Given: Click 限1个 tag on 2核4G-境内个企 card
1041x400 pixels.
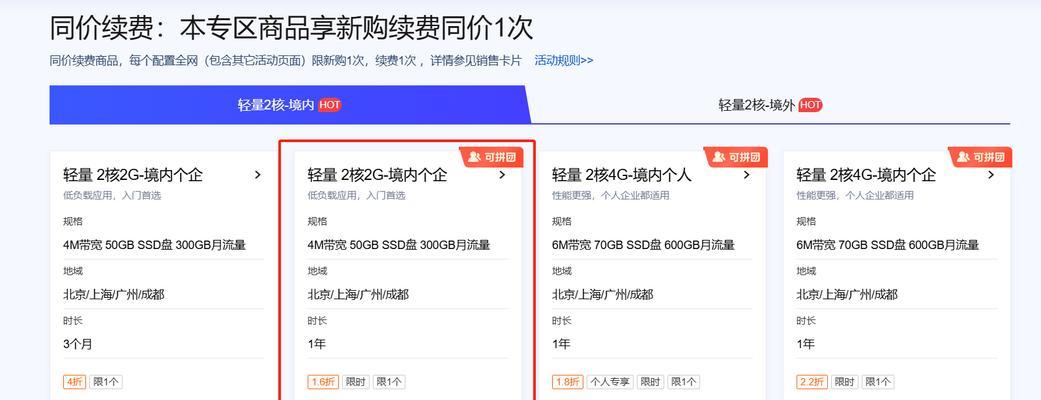Looking at the screenshot, I should 878,382.
